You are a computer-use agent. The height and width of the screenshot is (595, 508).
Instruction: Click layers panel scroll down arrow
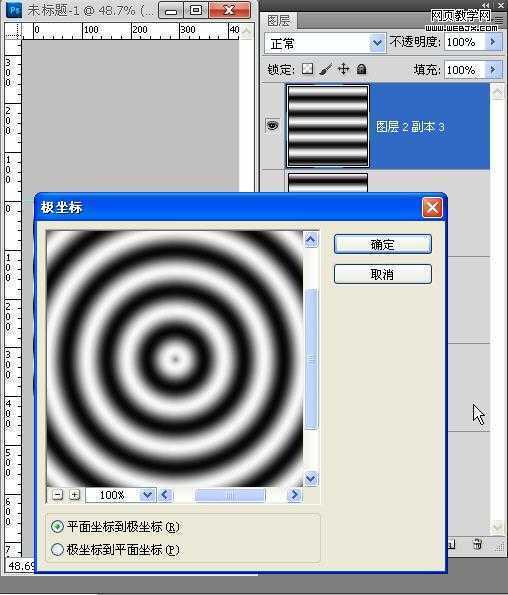497,527
